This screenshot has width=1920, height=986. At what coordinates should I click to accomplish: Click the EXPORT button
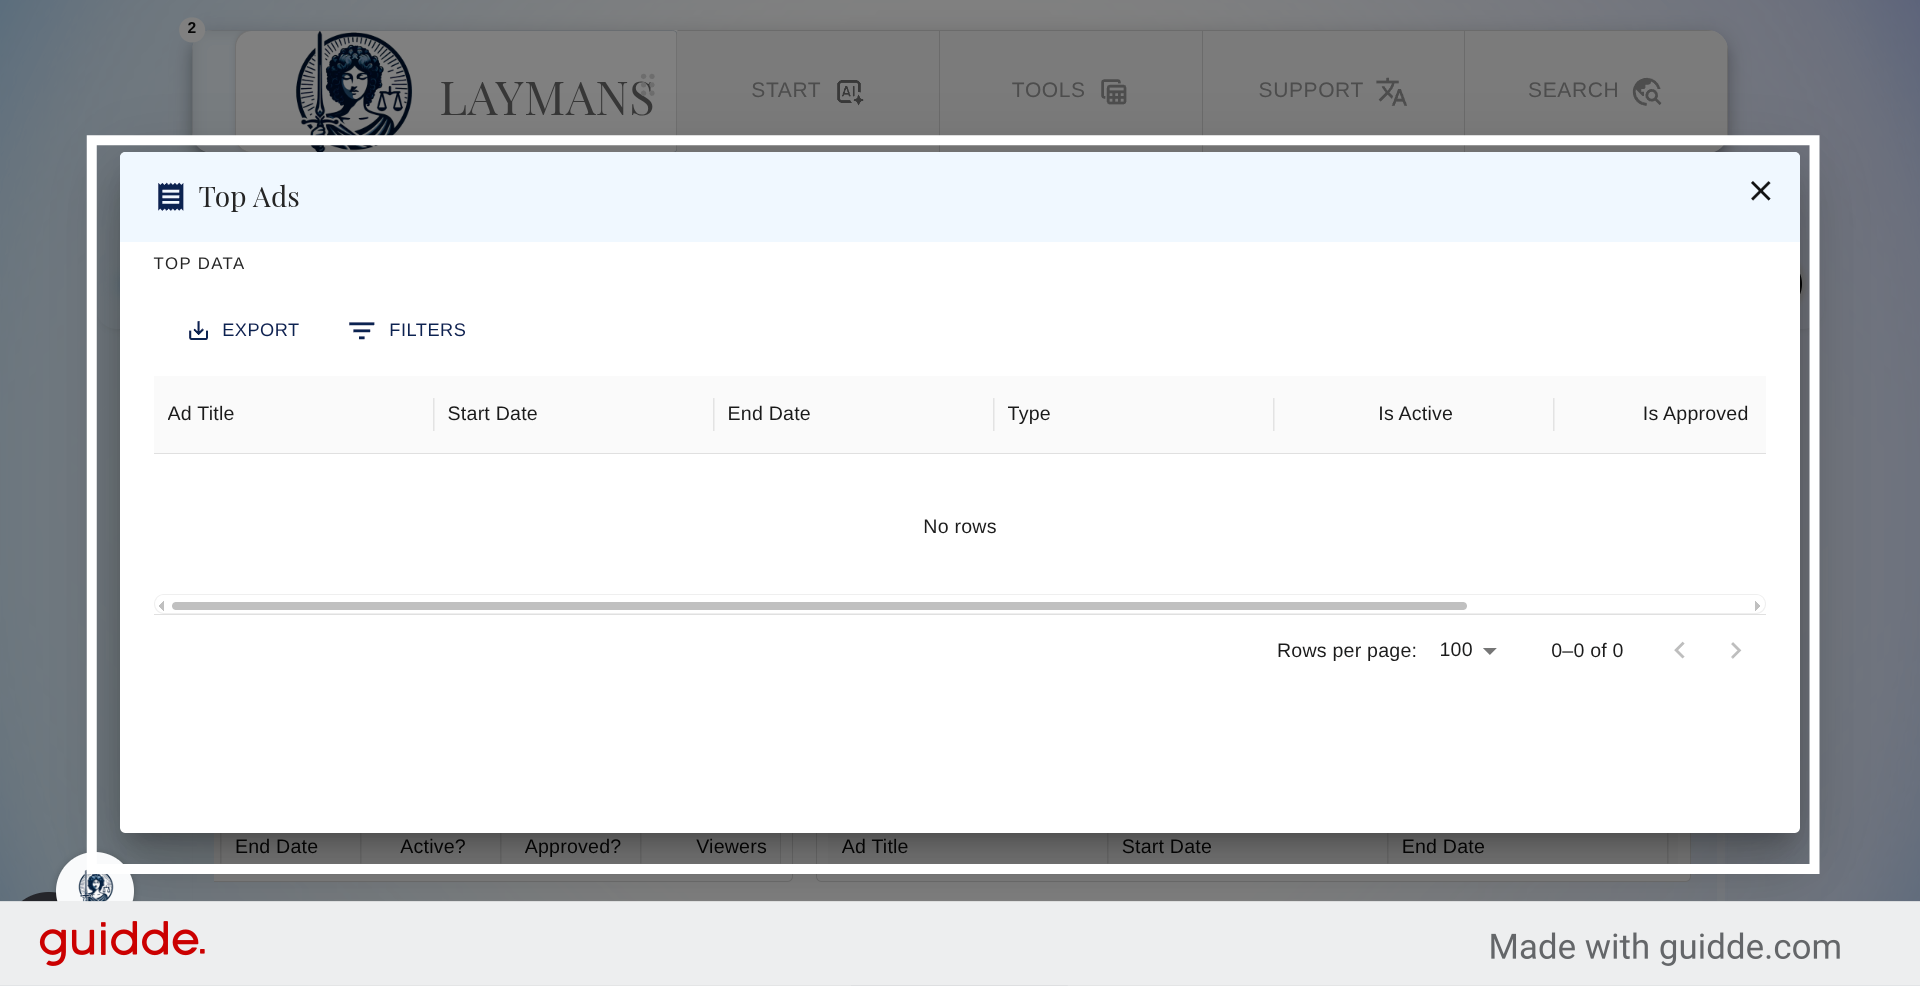(243, 330)
